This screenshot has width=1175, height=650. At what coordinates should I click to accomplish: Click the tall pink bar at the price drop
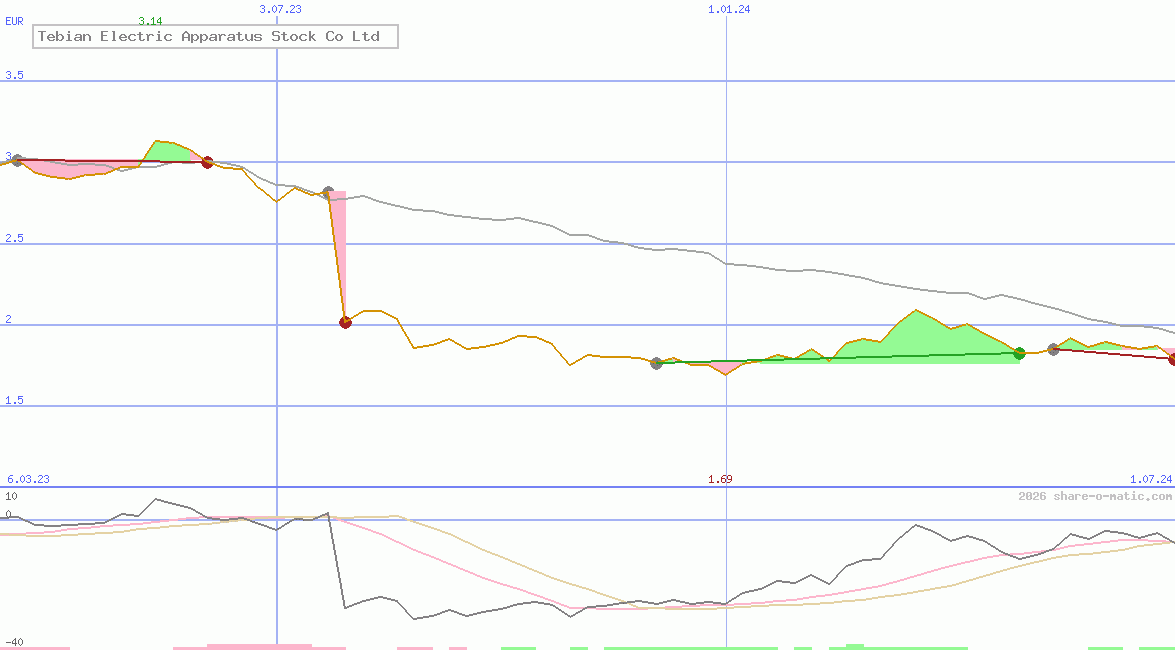[338, 240]
